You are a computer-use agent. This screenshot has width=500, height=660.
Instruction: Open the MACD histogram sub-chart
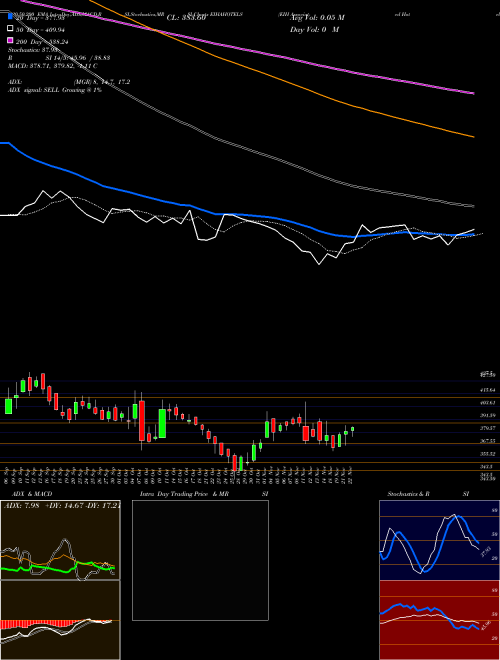60,620
